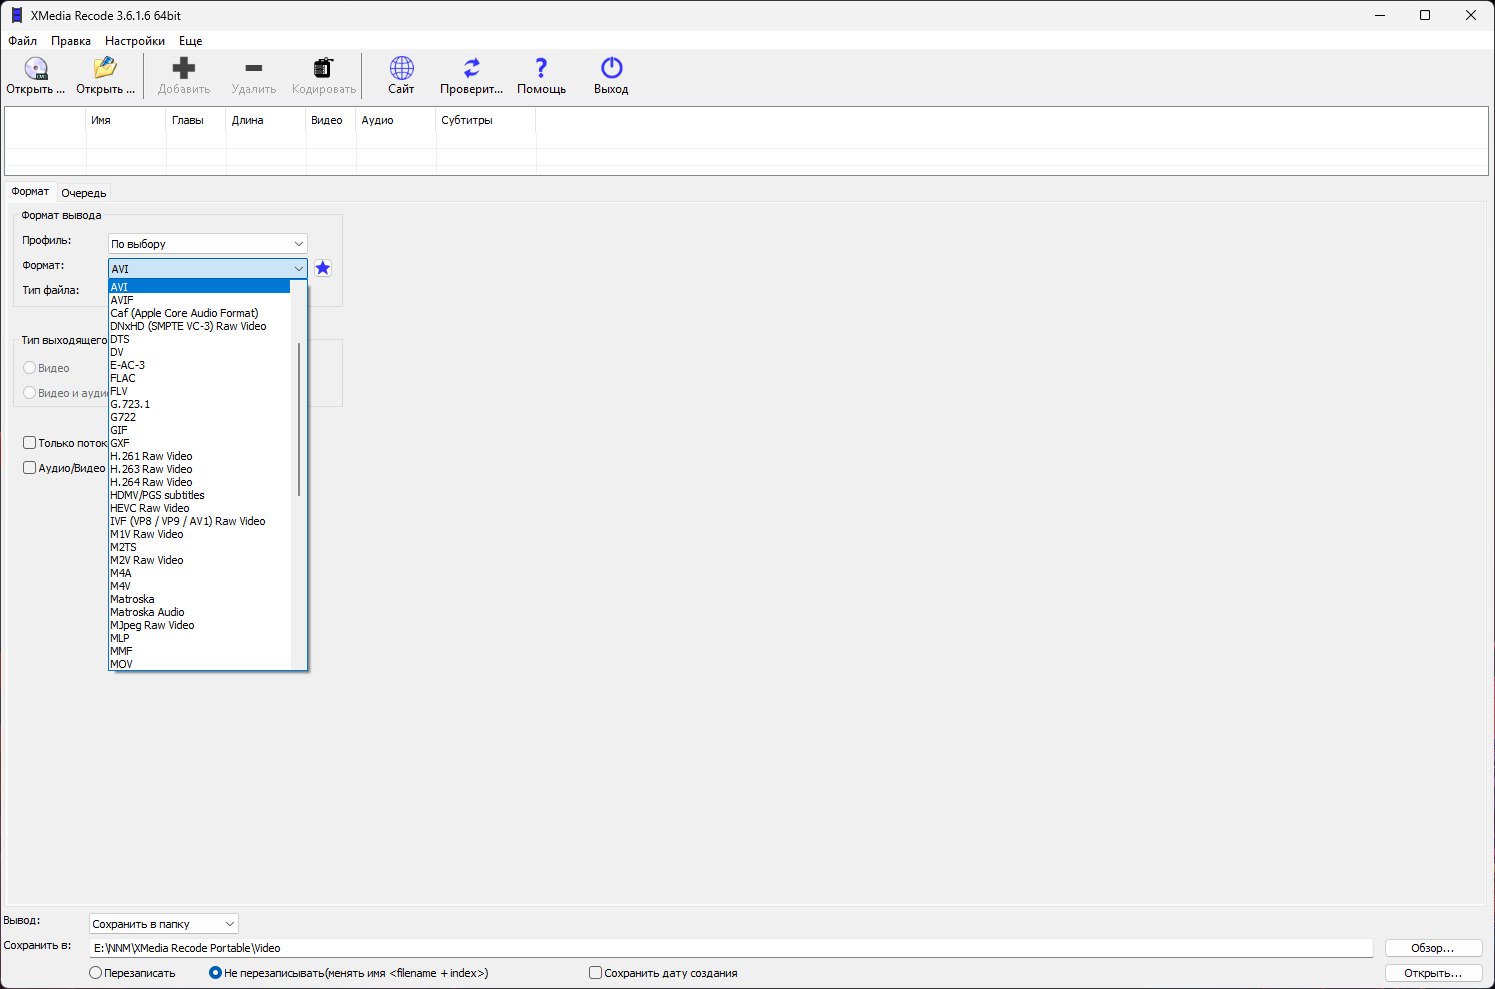1495x989 pixels.
Task: Click the Удалить minus toolbar icon
Action: [x=254, y=75]
